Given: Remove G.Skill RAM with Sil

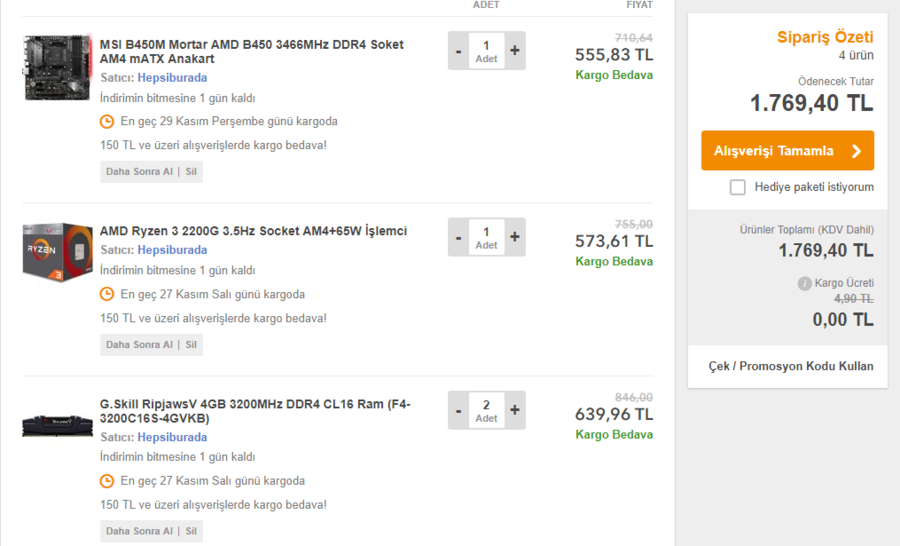Looking at the screenshot, I should (191, 531).
